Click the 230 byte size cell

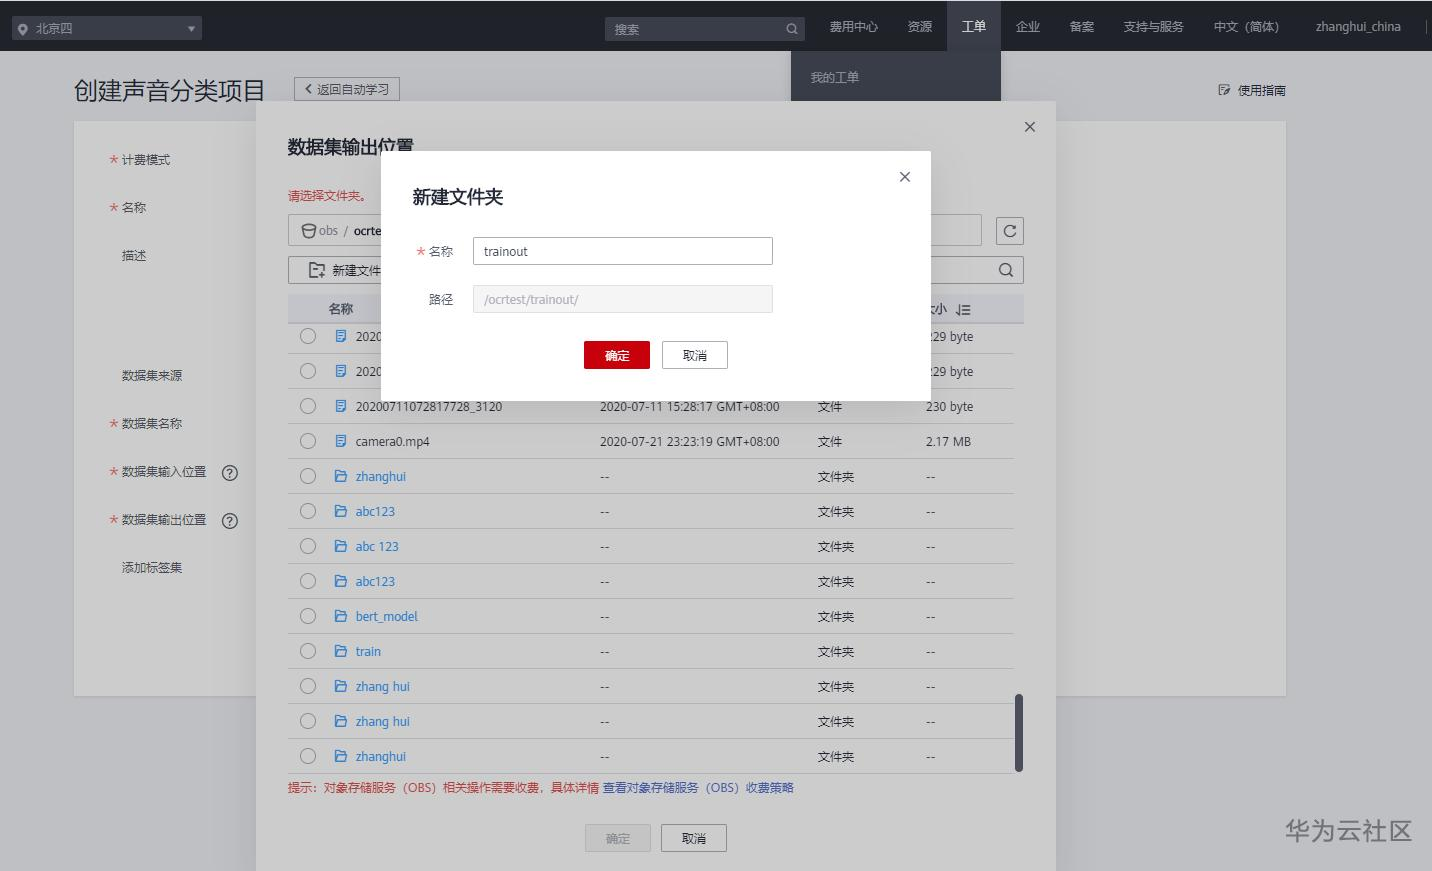coord(949,406)
